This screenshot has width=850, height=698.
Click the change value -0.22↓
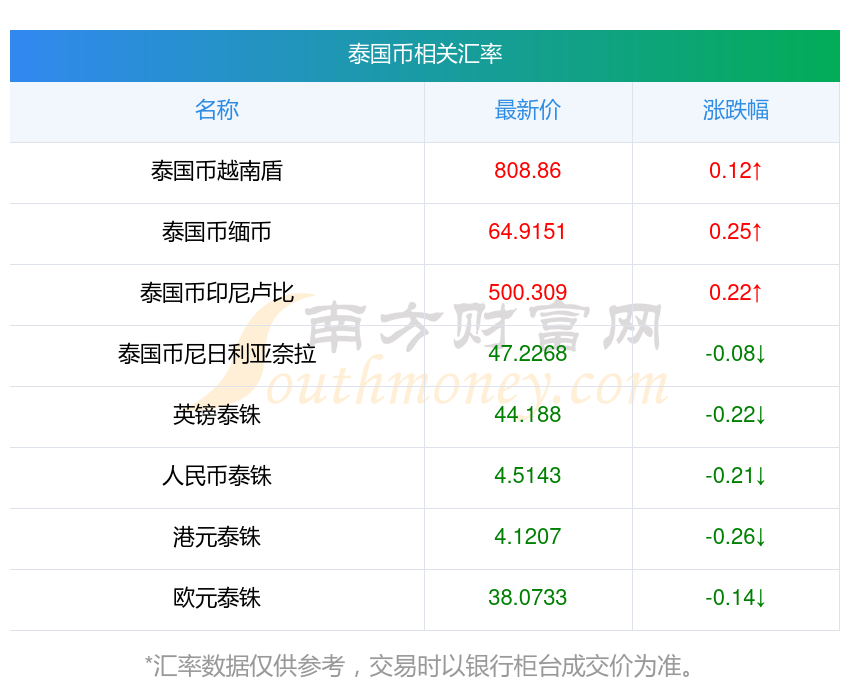coord(736,415)
